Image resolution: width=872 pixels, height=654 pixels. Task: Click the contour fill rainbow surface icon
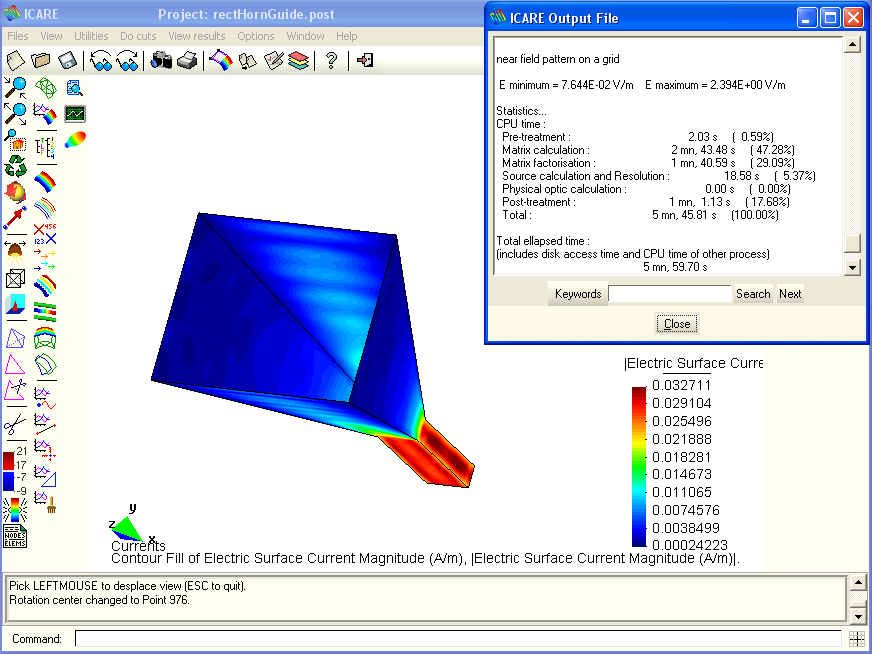[x=45, y=182]
